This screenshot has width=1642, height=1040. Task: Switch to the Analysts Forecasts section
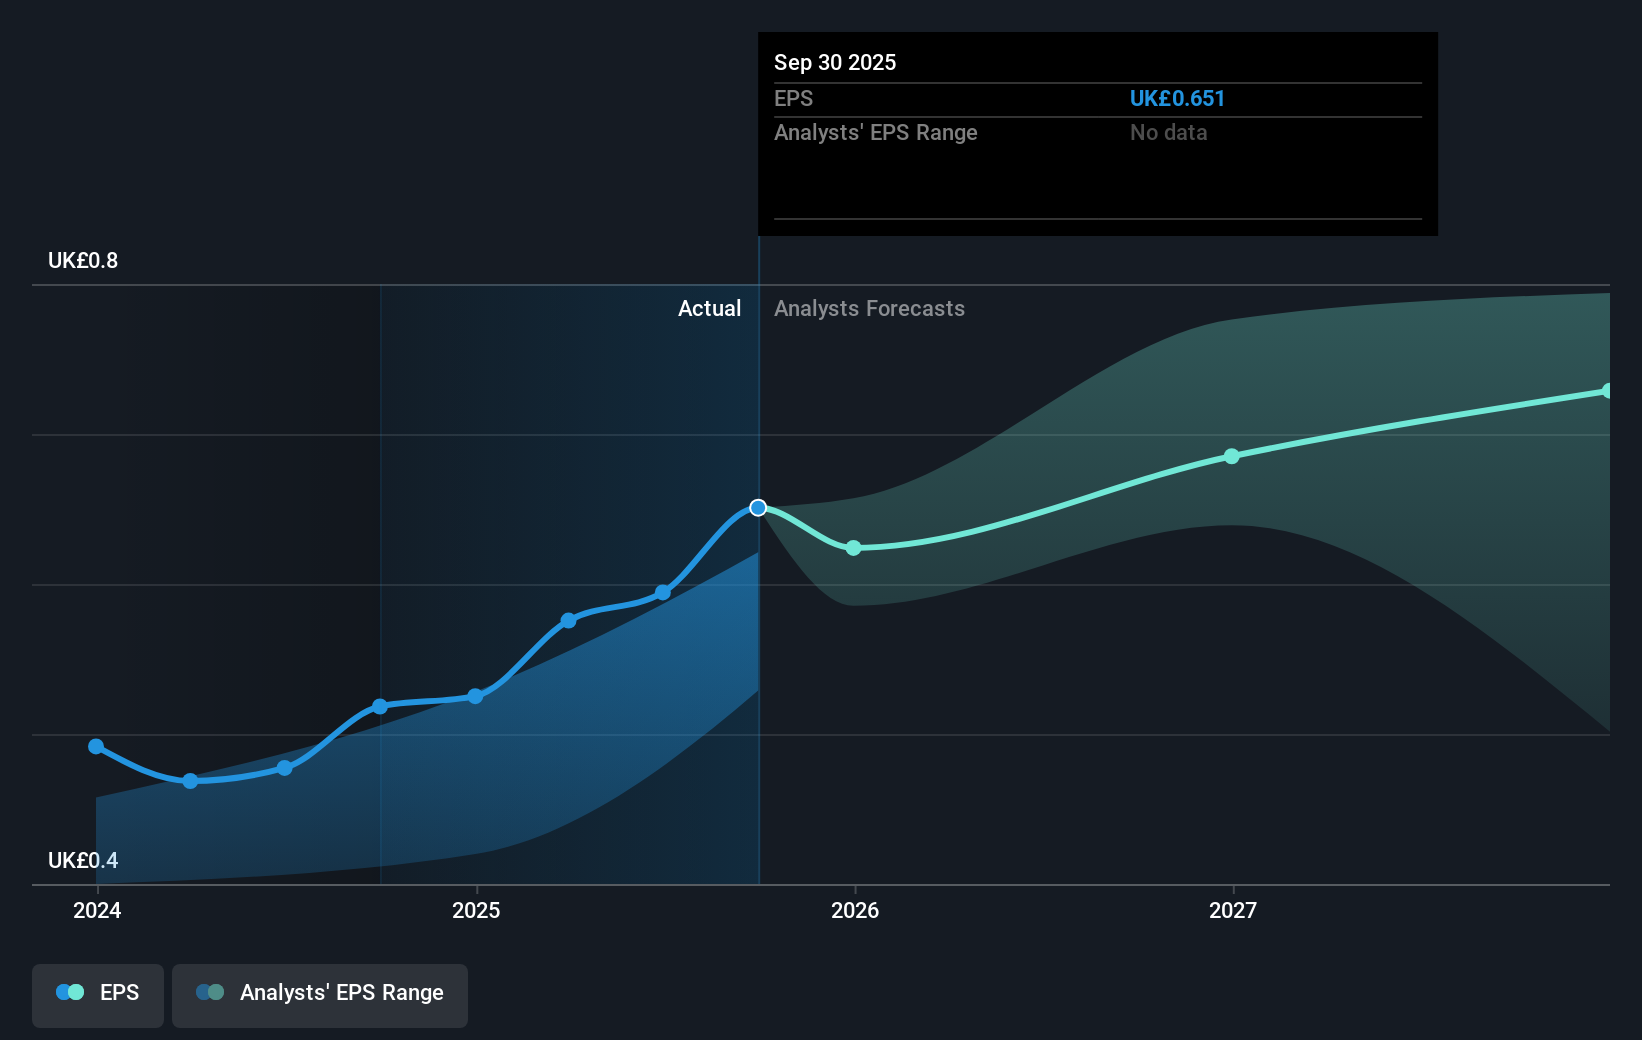(x=869, y=309)
